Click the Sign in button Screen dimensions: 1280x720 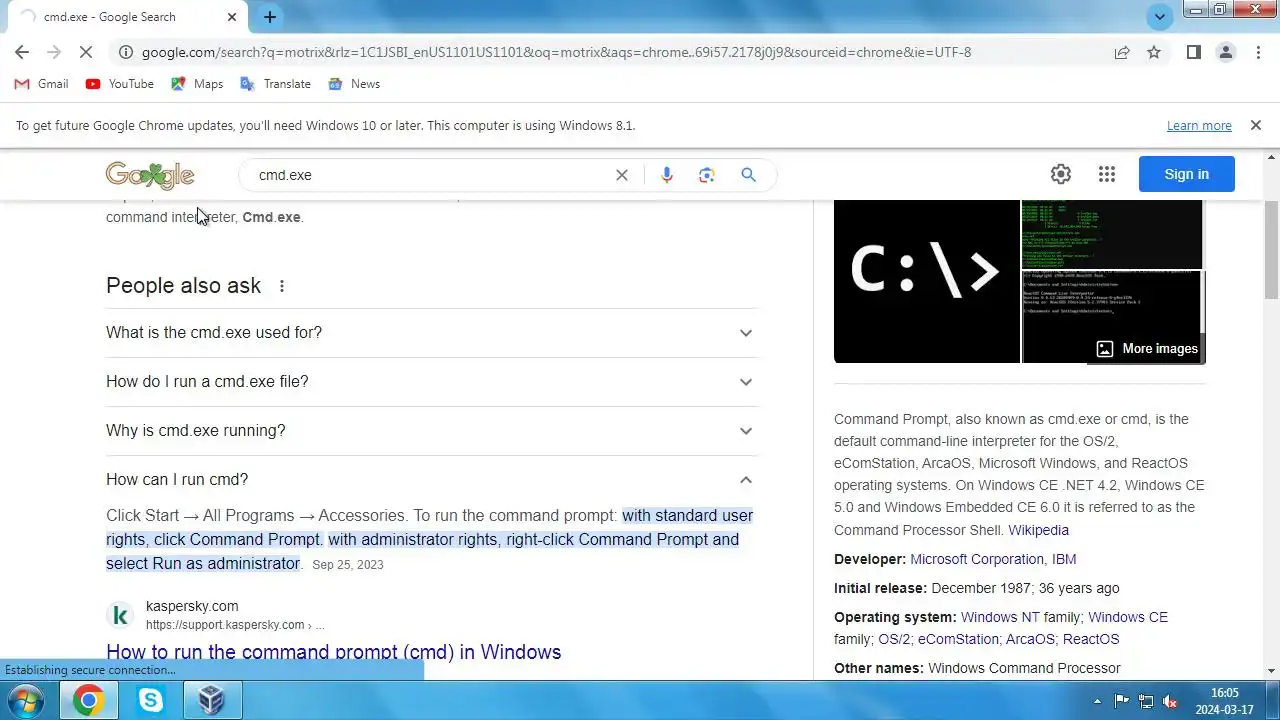tap(1186, 174)
